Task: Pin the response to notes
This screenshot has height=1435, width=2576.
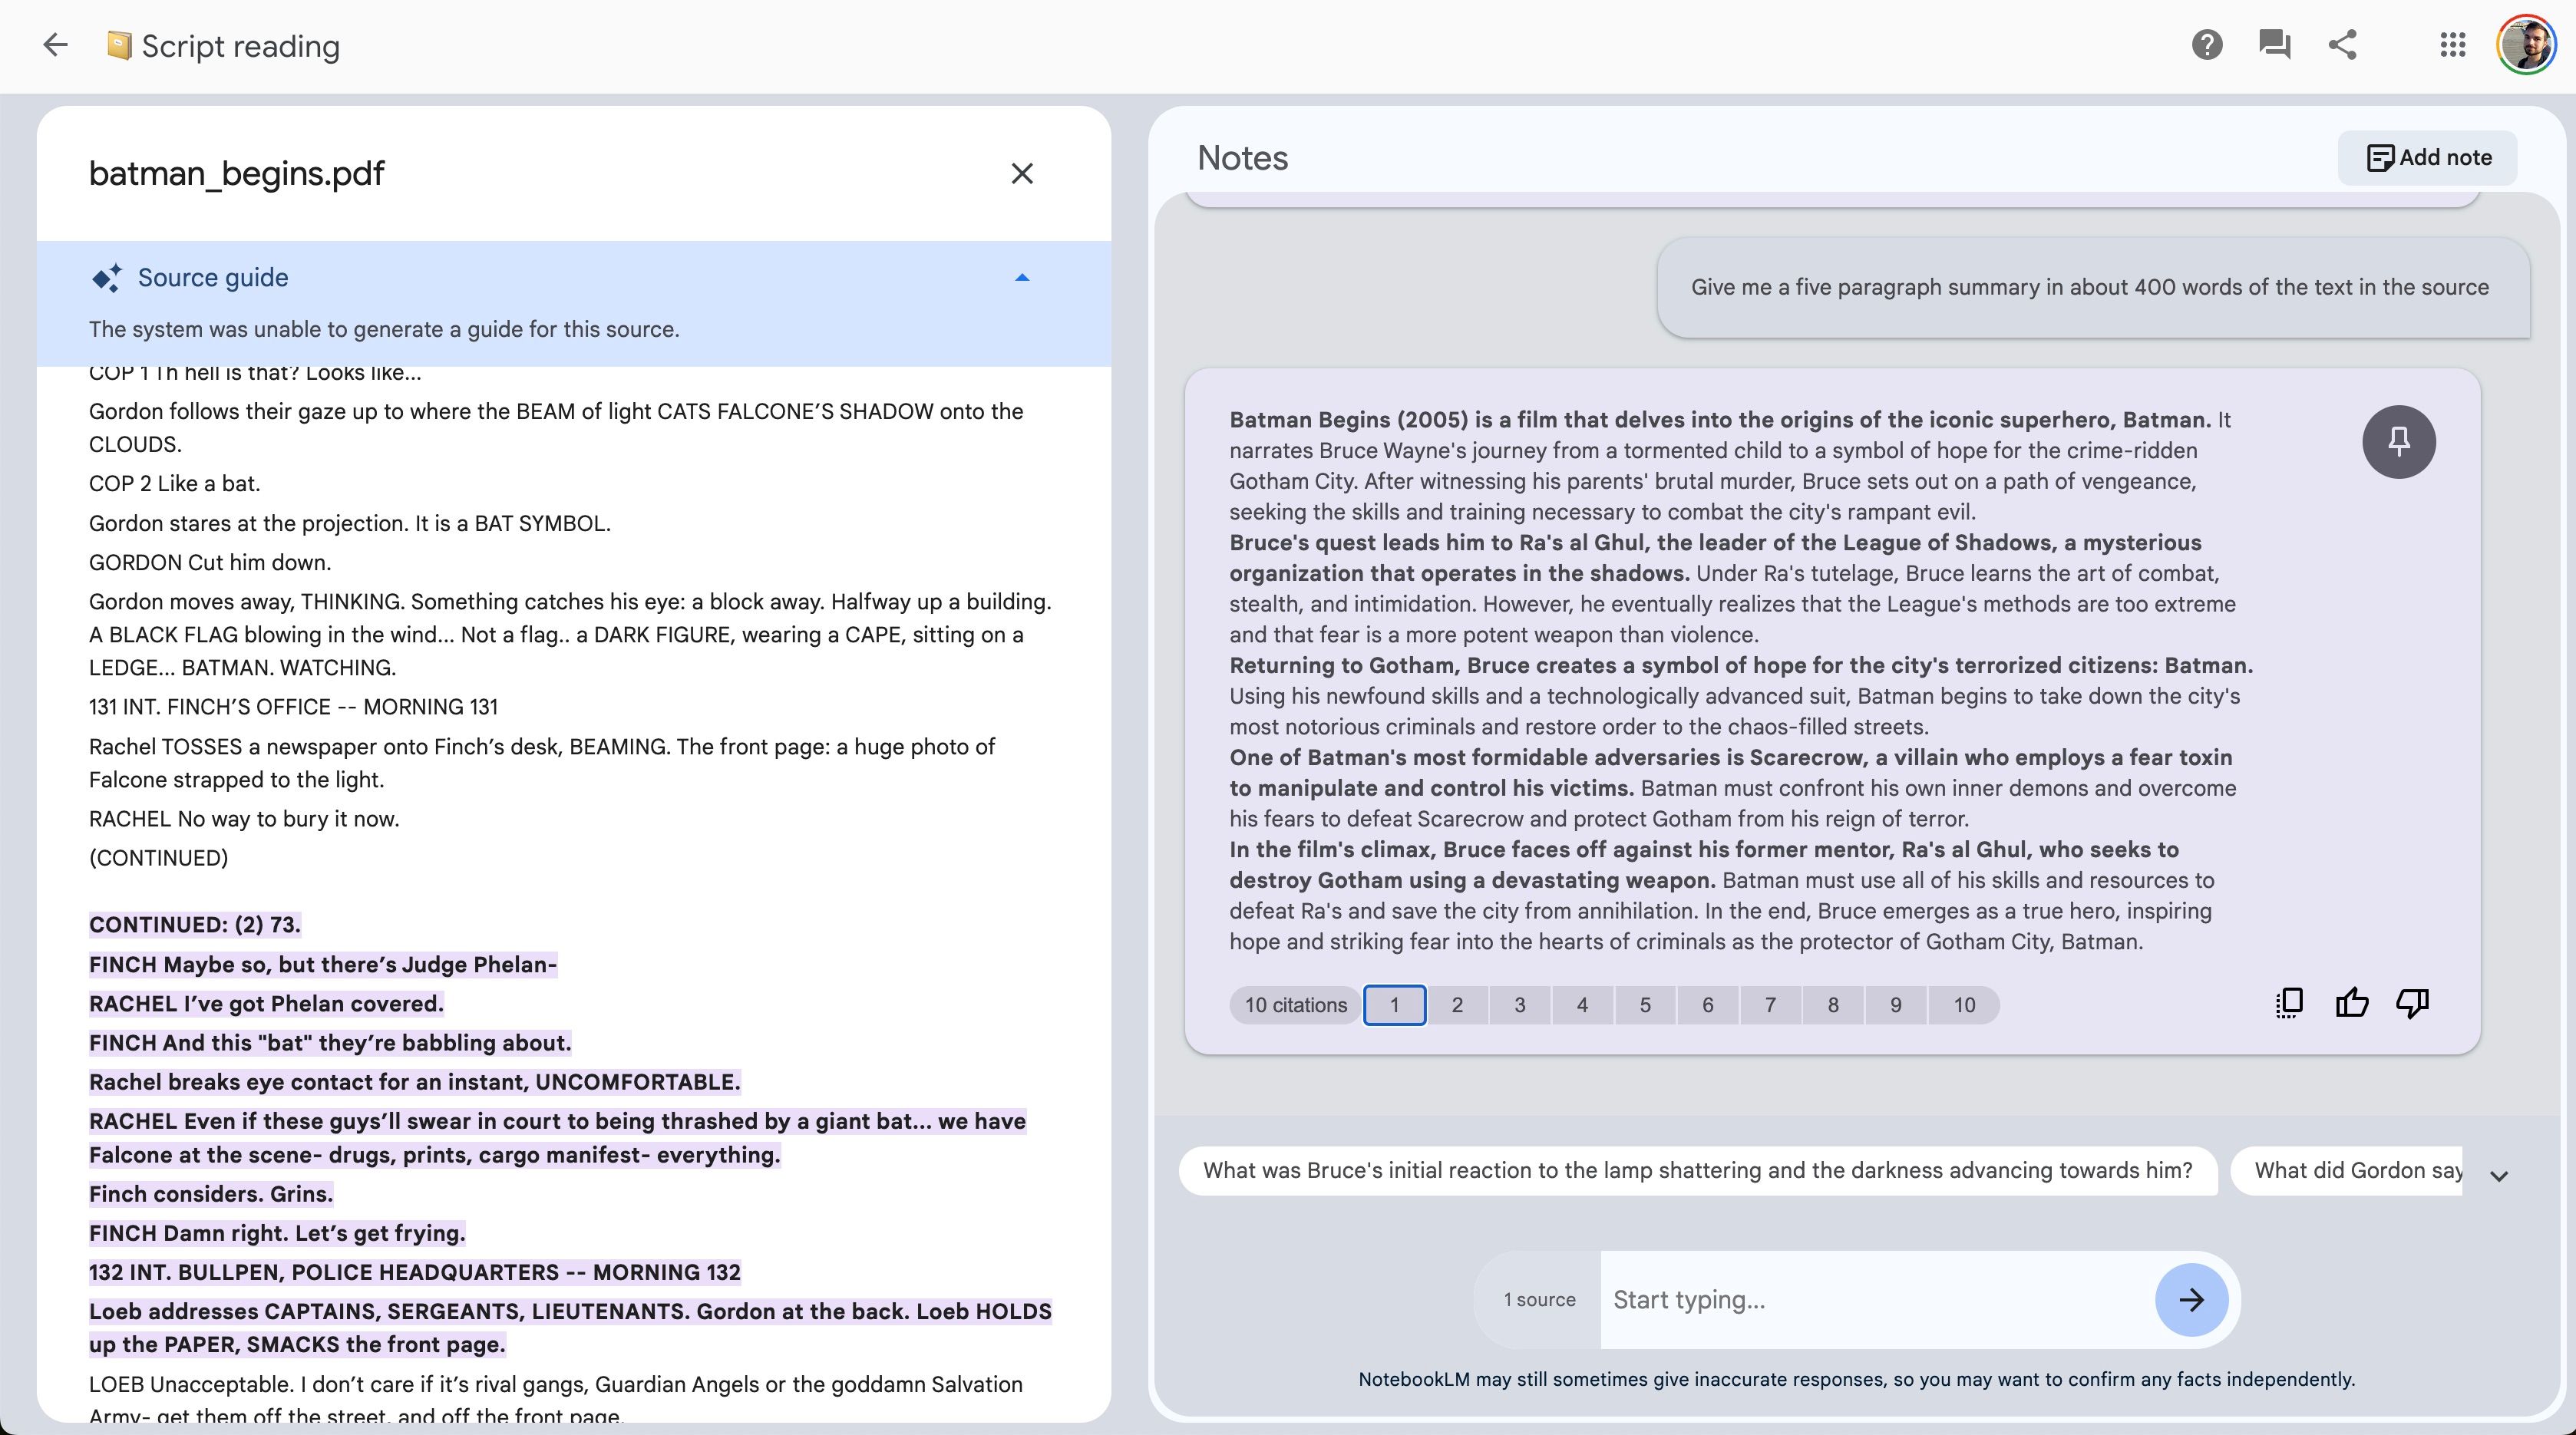Action: click(x=2398, y=441)
